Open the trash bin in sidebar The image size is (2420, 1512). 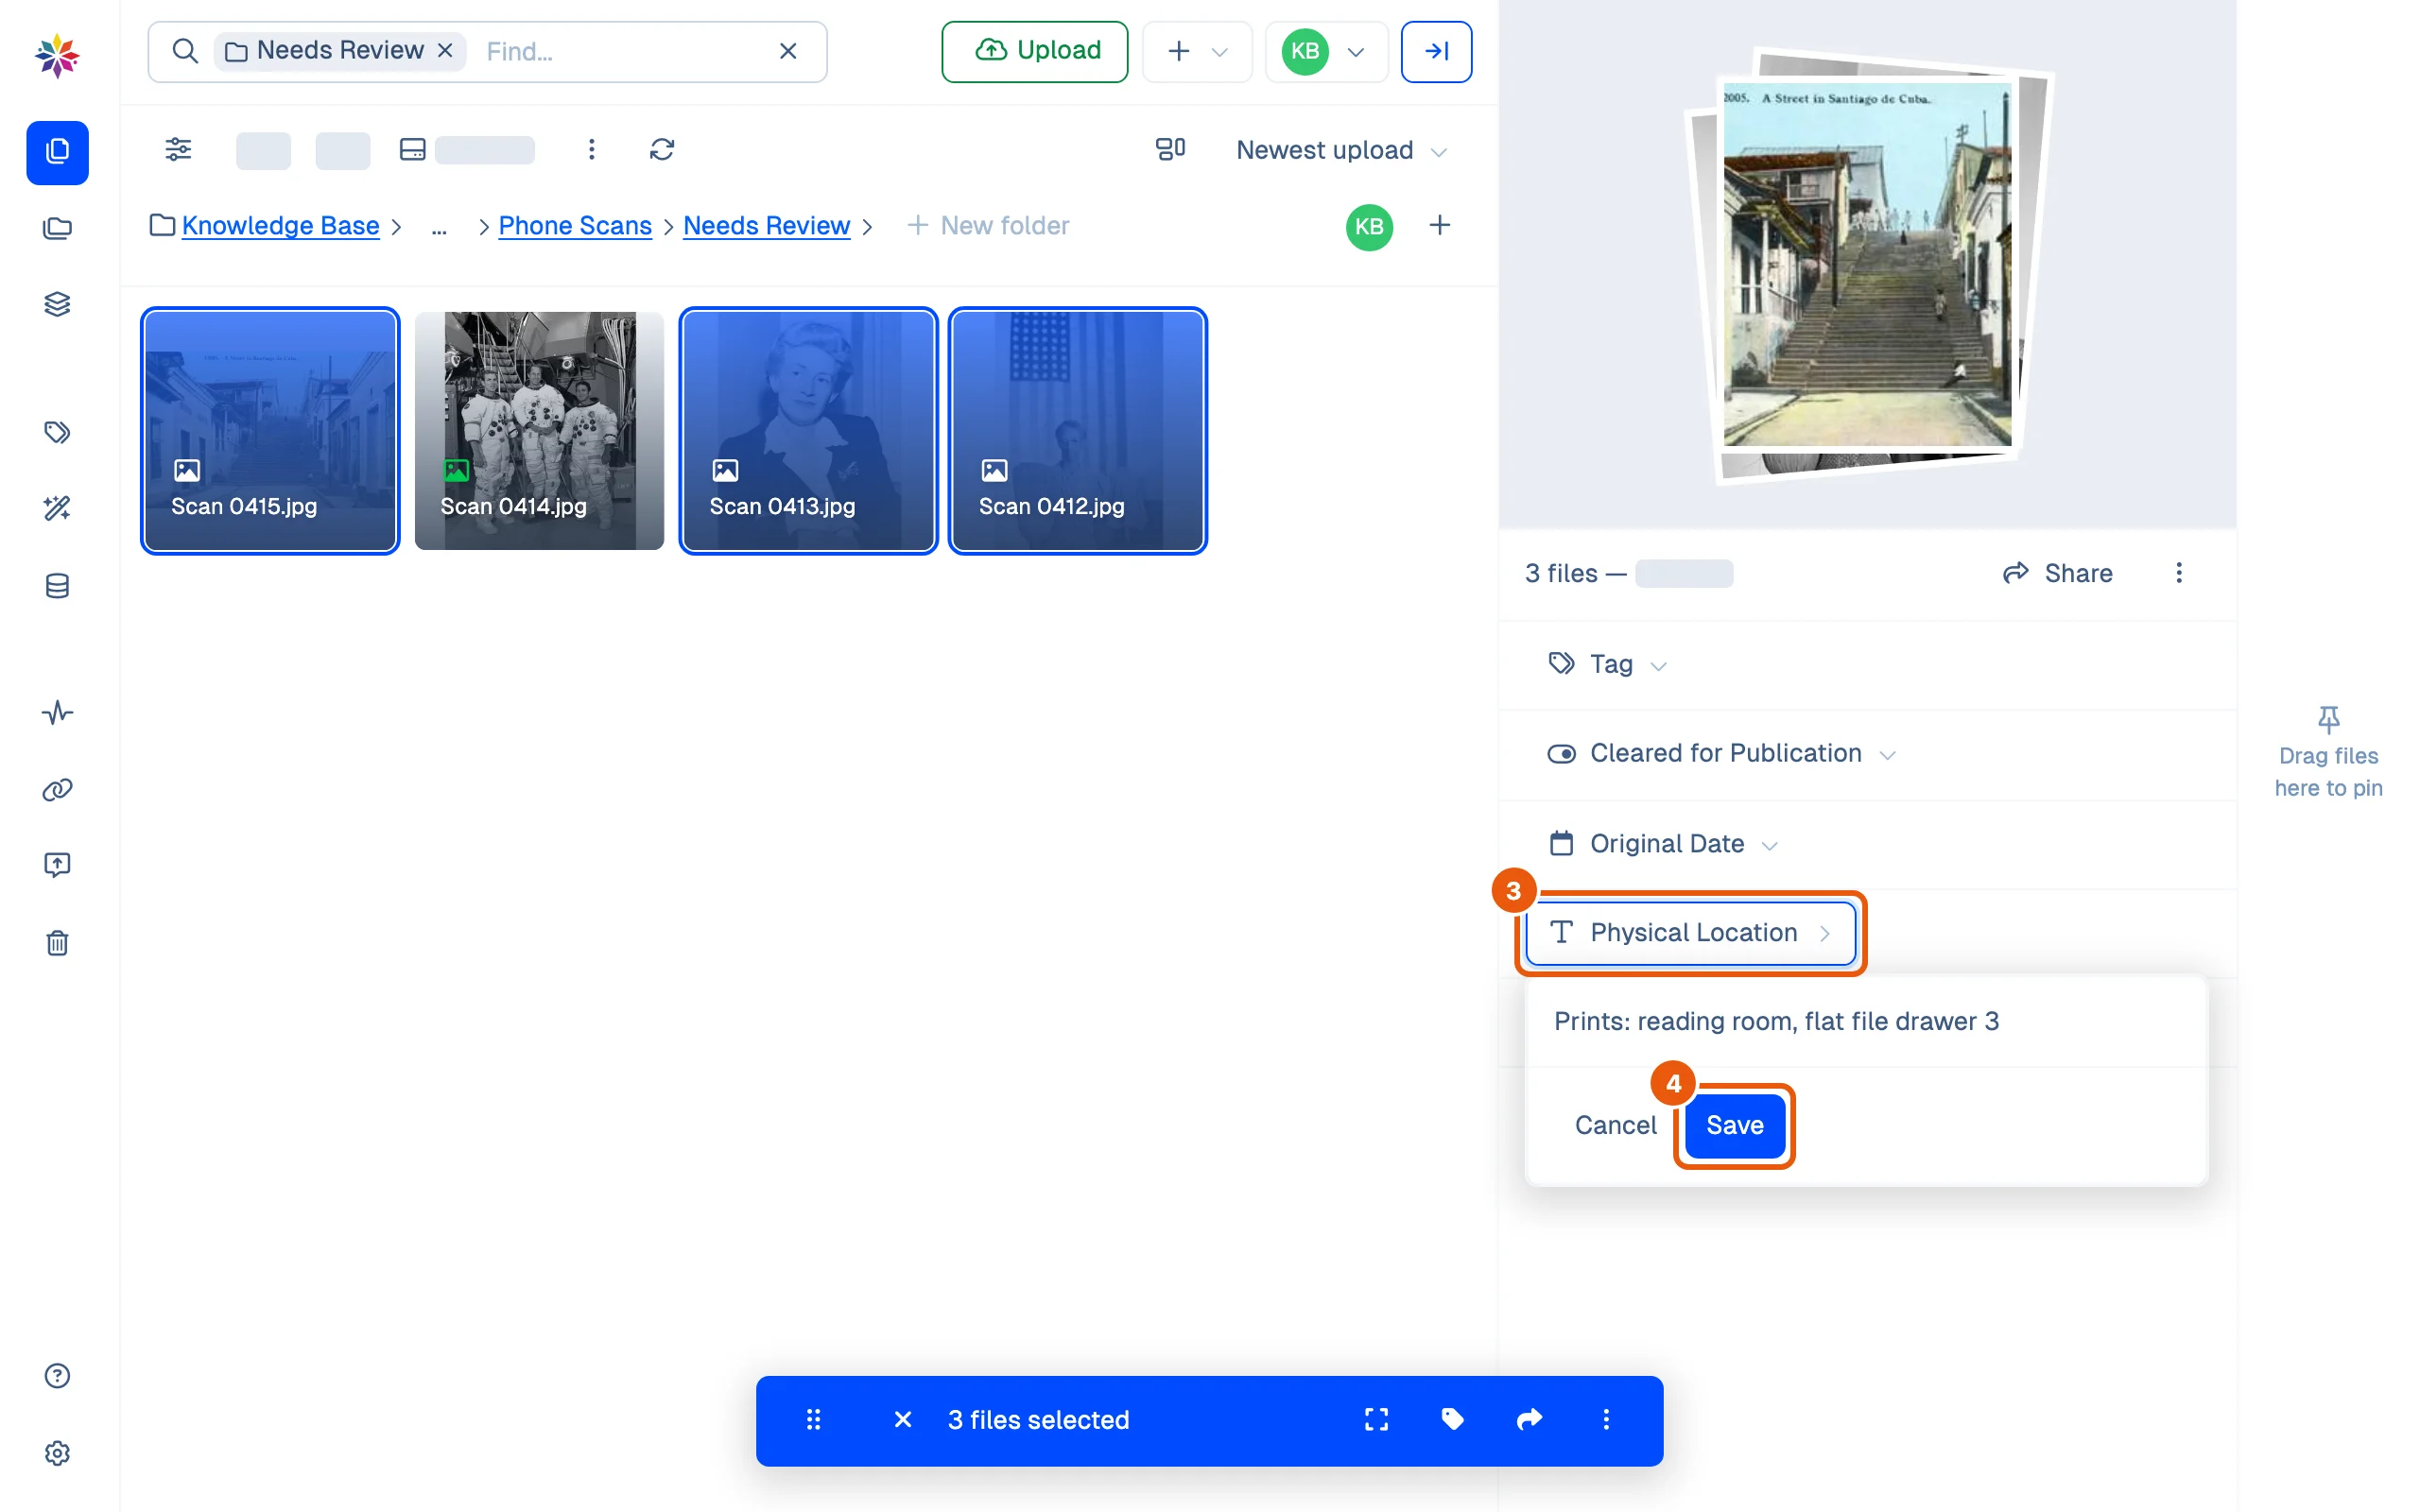(57, 942)
